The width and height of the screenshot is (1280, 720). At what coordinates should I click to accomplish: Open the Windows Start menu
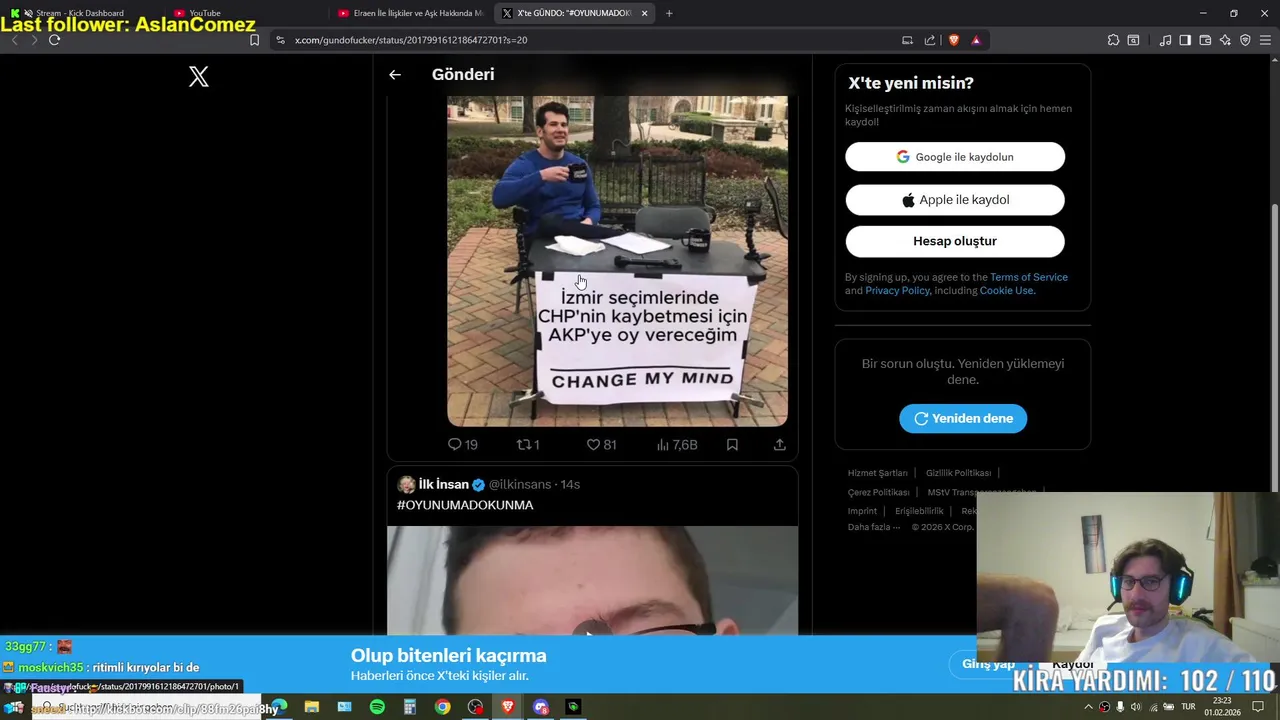click(x=14, y=707)
